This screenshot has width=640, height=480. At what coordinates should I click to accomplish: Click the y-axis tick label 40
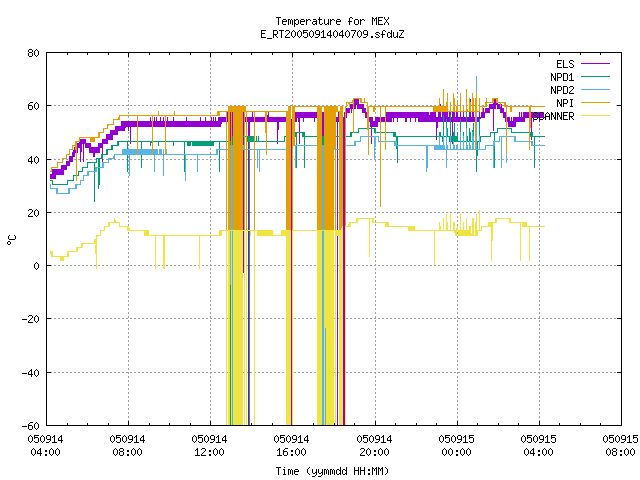coord(33,160)
